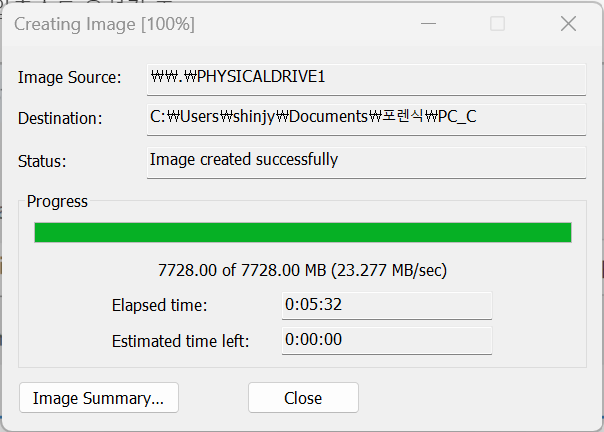
Task: Click the Elapsed time: label
Action: click(x=159, y=306)
